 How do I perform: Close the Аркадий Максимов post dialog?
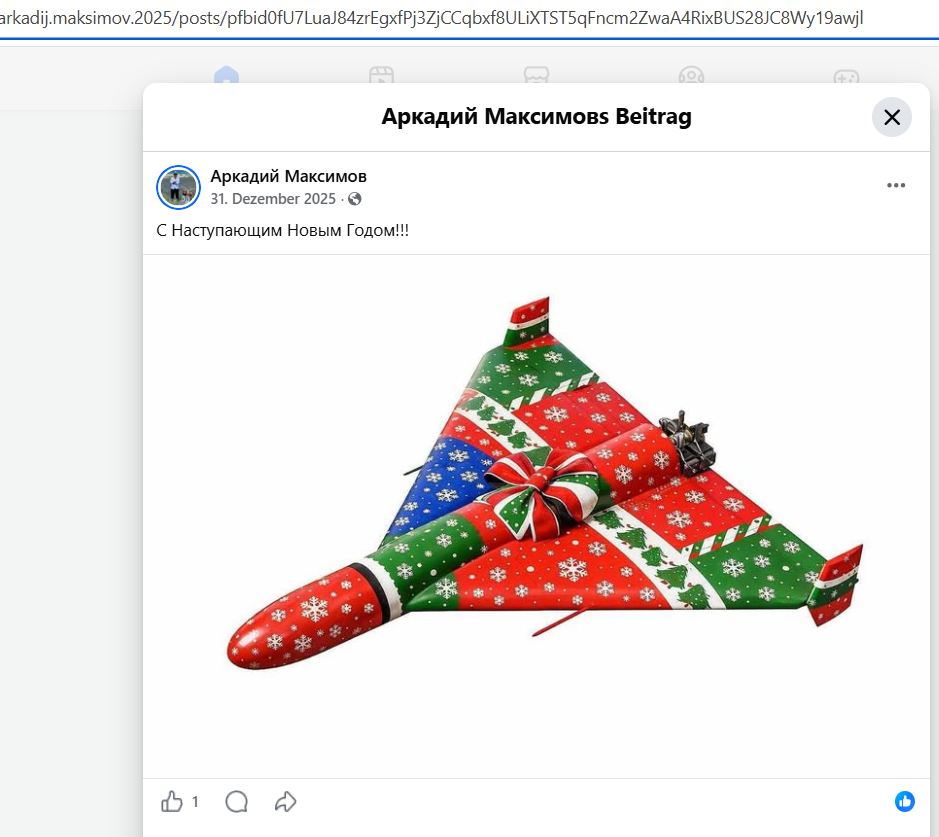tap(891, 117)
